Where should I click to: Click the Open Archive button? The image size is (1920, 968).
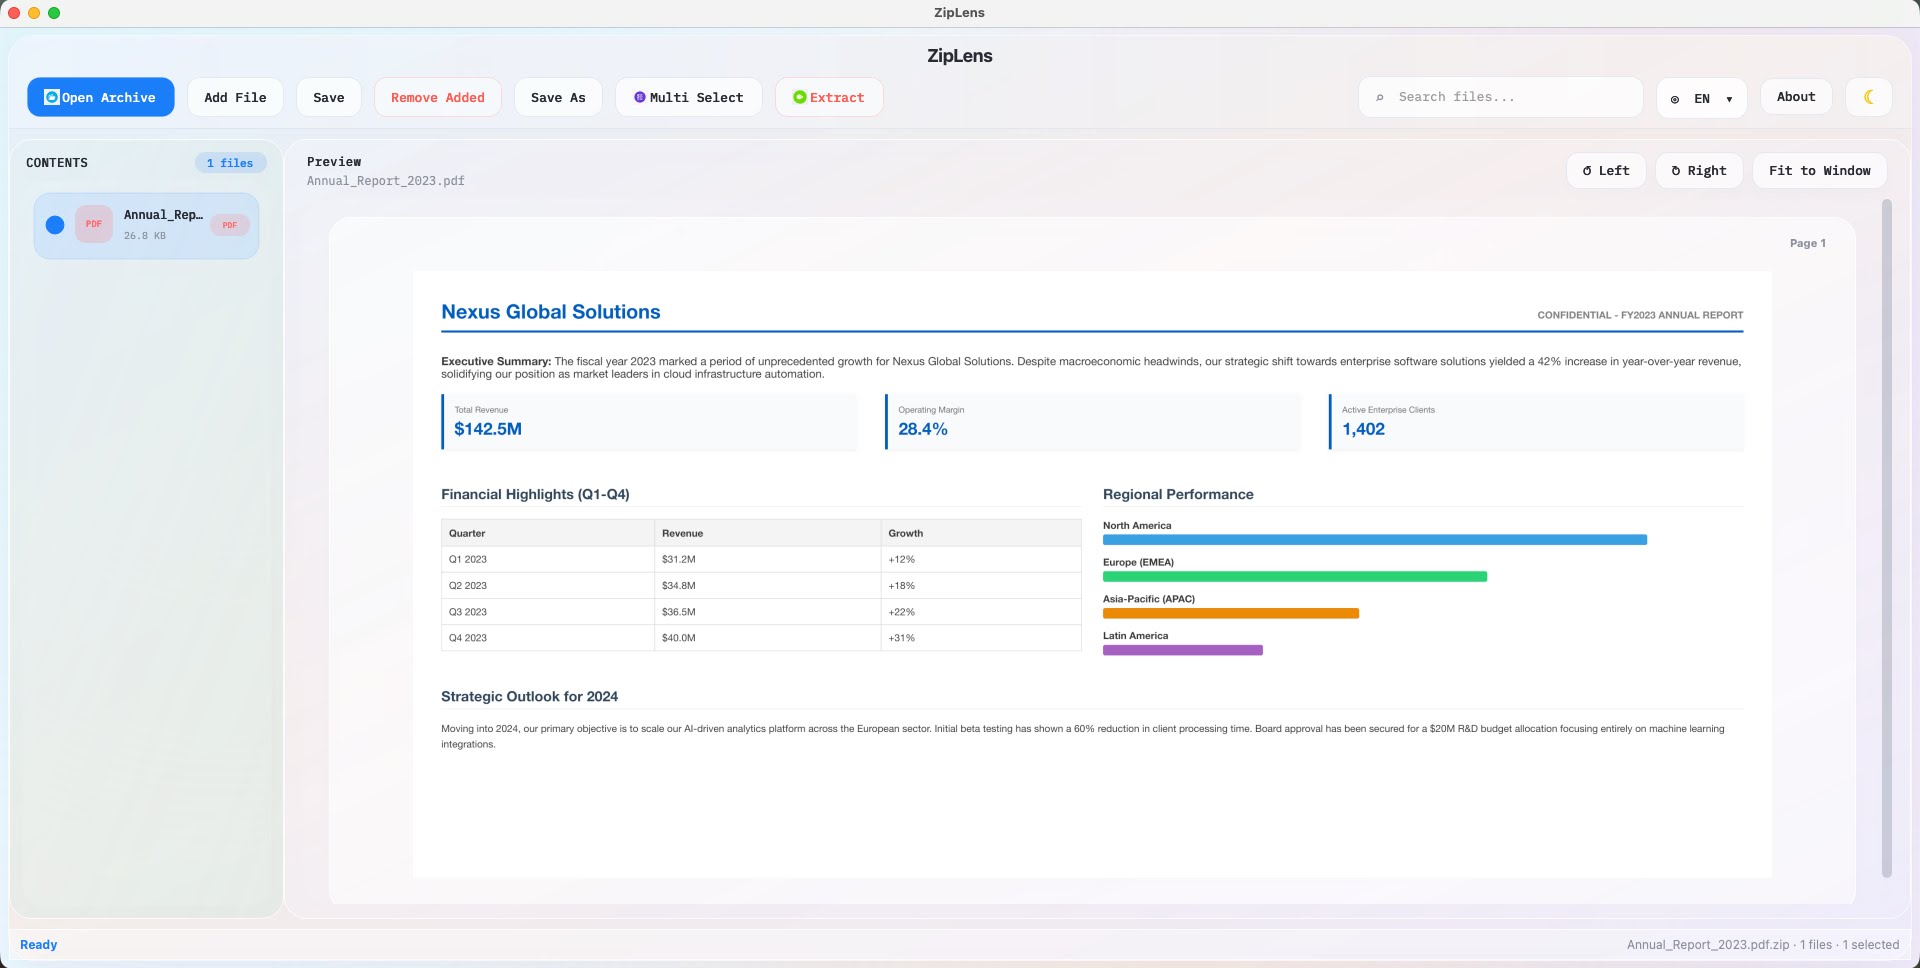100,97
